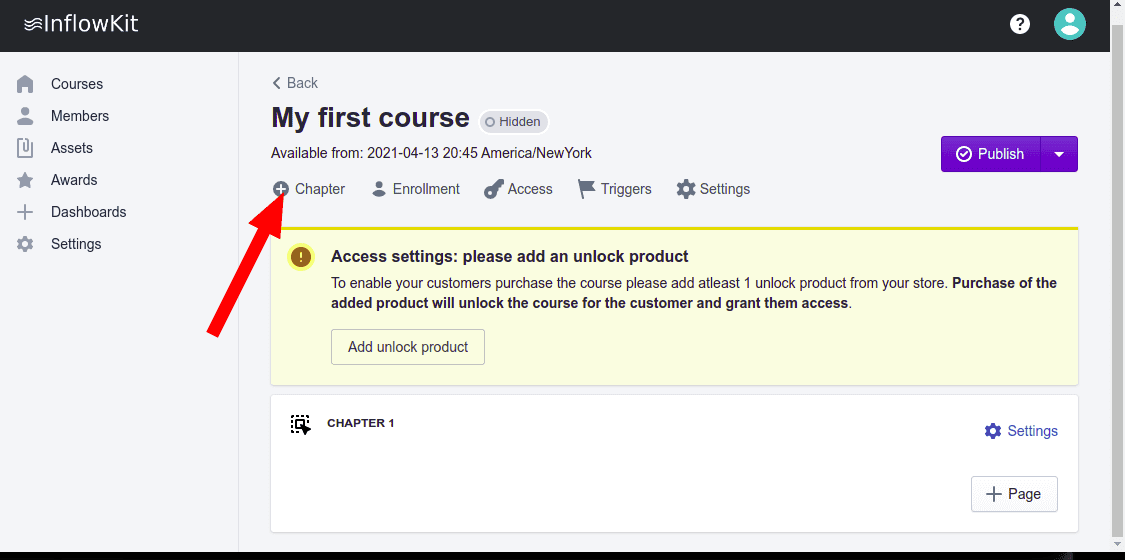The image size is (1125, 560).
Task: Open the sidebar Settings gear
Action: (x=26, y=244)
